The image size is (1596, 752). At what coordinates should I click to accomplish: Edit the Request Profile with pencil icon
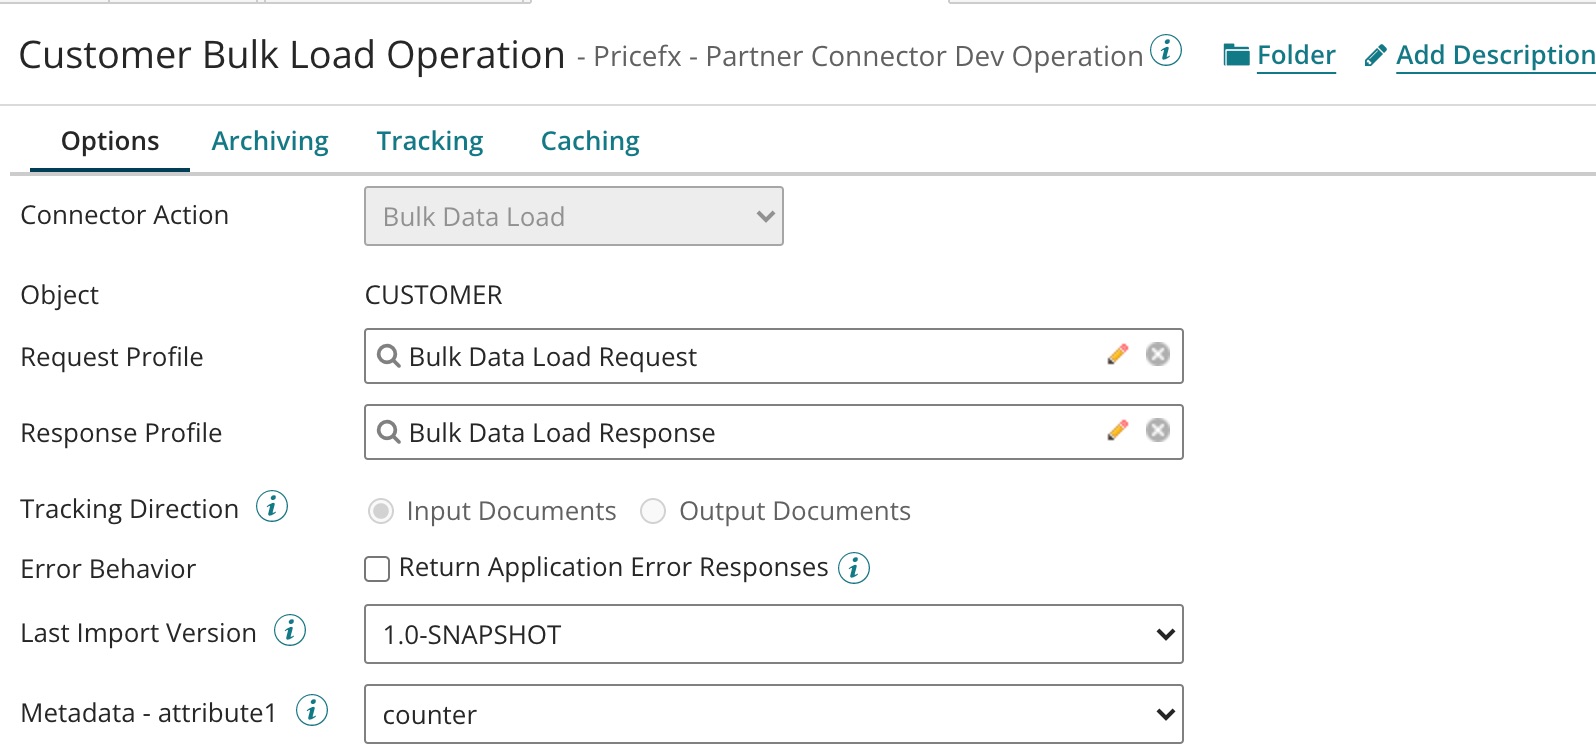[1118, 354]
